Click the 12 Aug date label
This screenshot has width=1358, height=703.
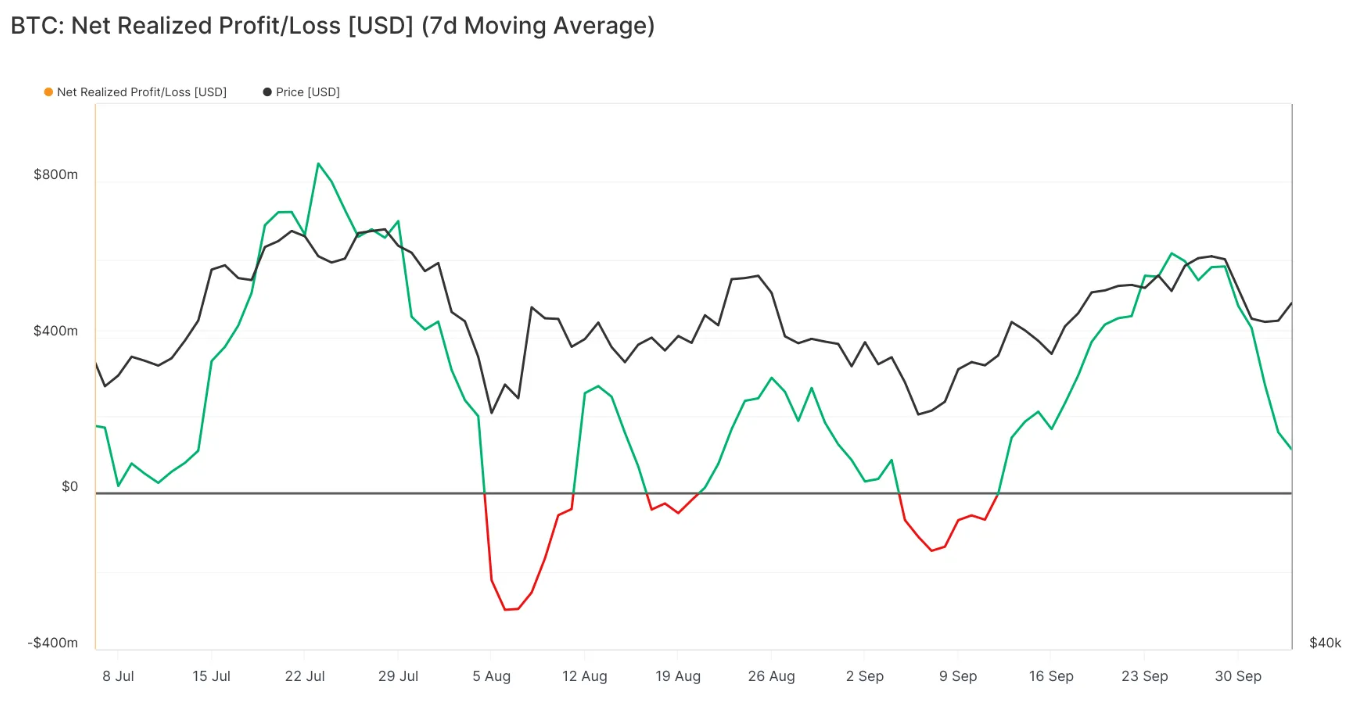tap(585, 677)
